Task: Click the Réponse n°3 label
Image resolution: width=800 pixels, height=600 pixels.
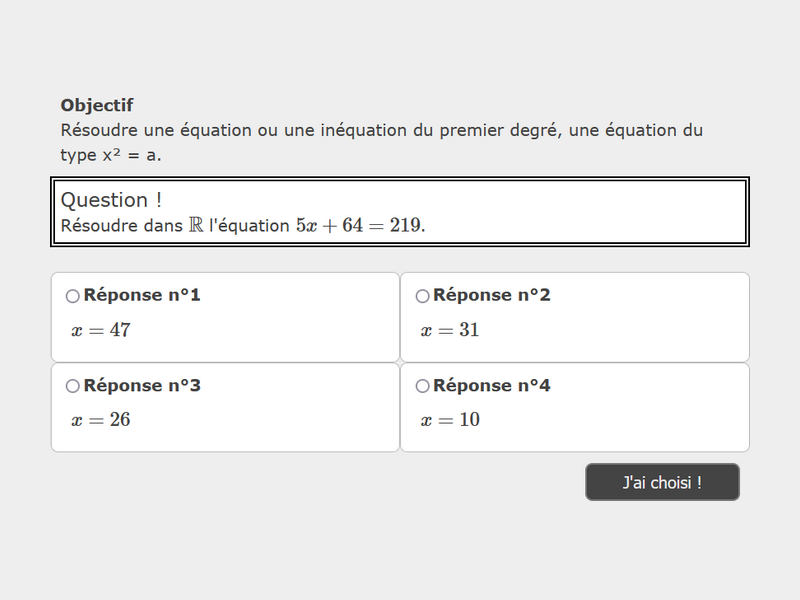Action: 142,385
